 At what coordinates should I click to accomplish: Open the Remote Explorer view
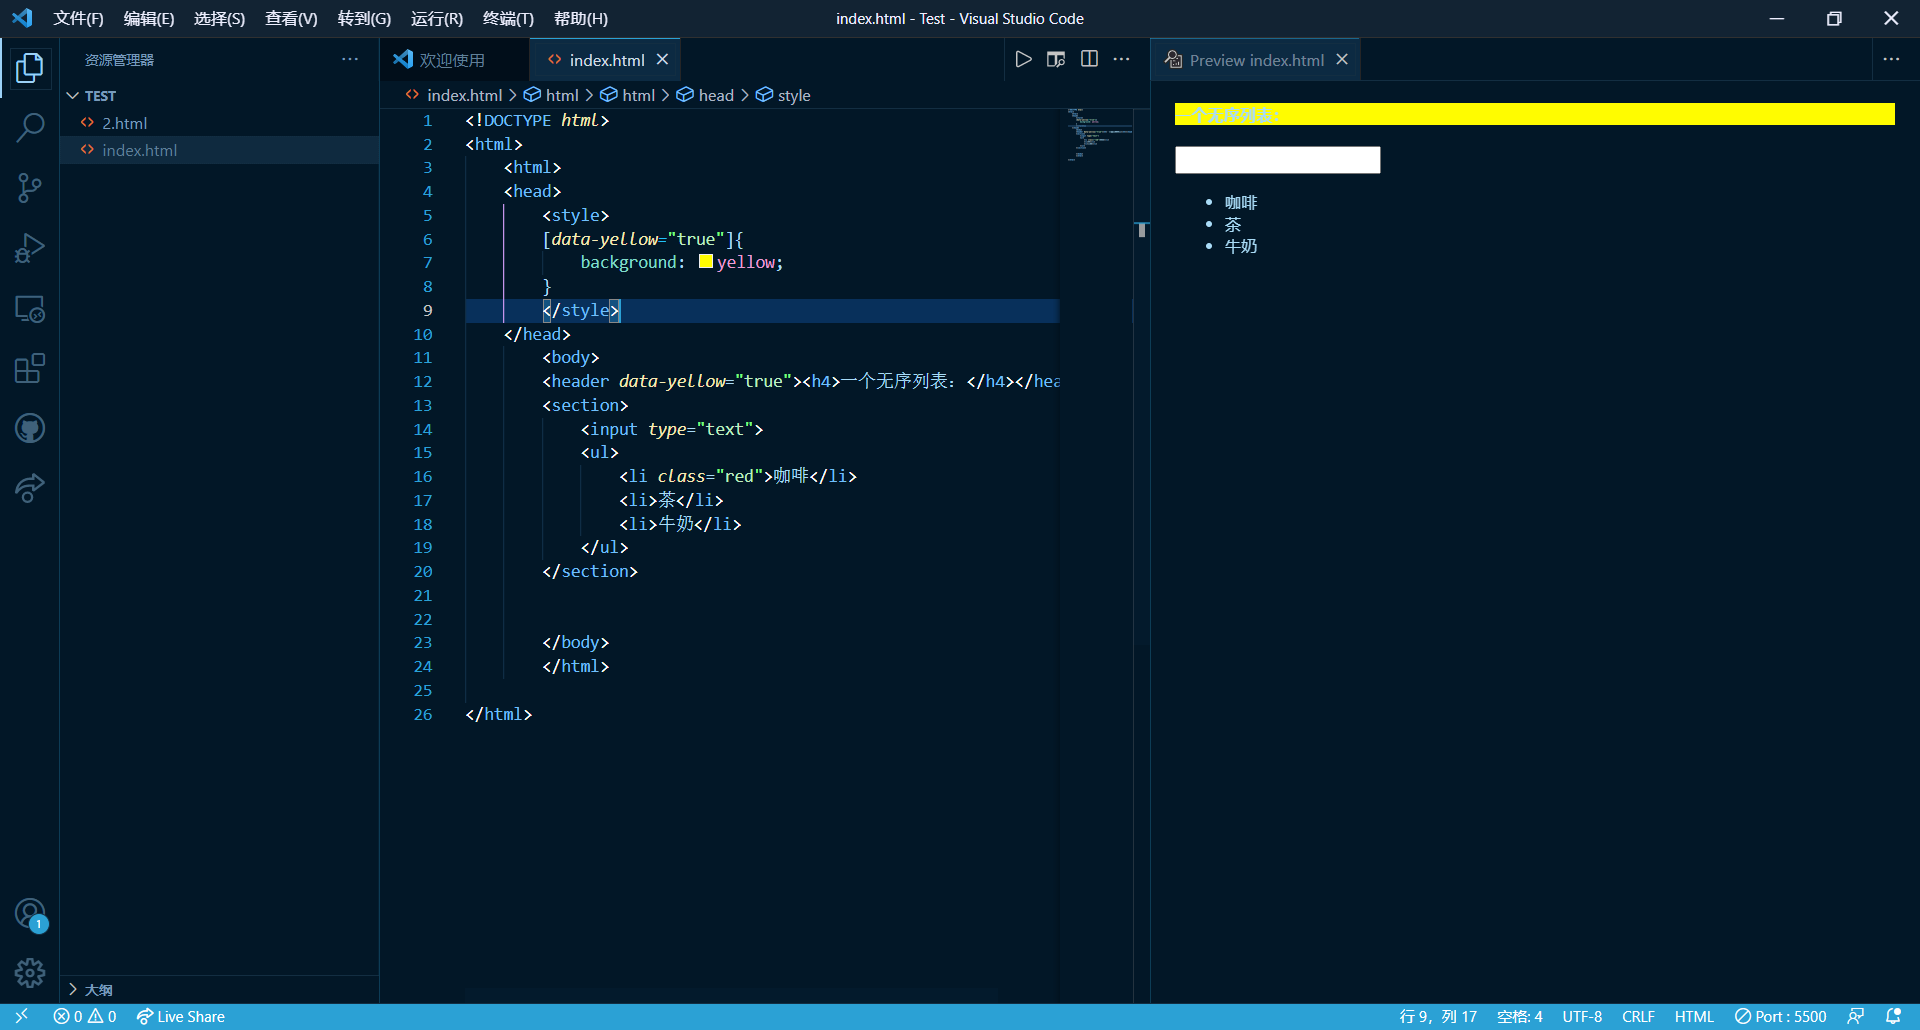pyautogui.click(x=30, y=309)
